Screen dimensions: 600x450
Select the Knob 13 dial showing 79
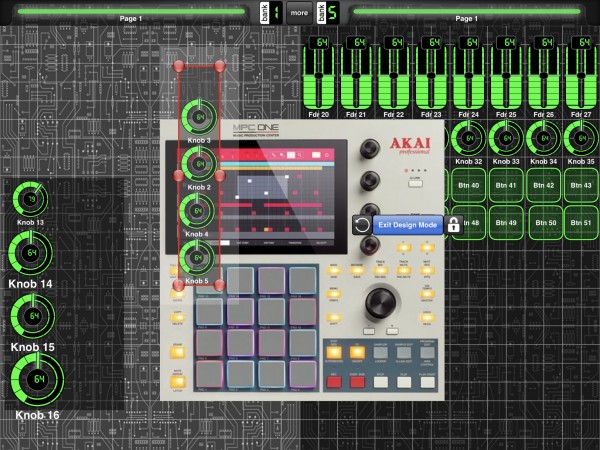pos(30,199)
